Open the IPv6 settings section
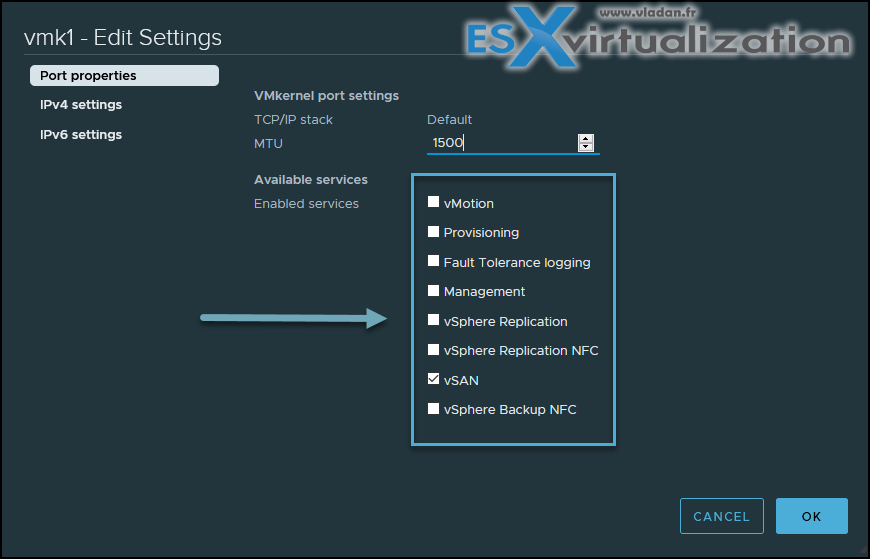This screenshot has height=559, width=870. pos(81,135)
